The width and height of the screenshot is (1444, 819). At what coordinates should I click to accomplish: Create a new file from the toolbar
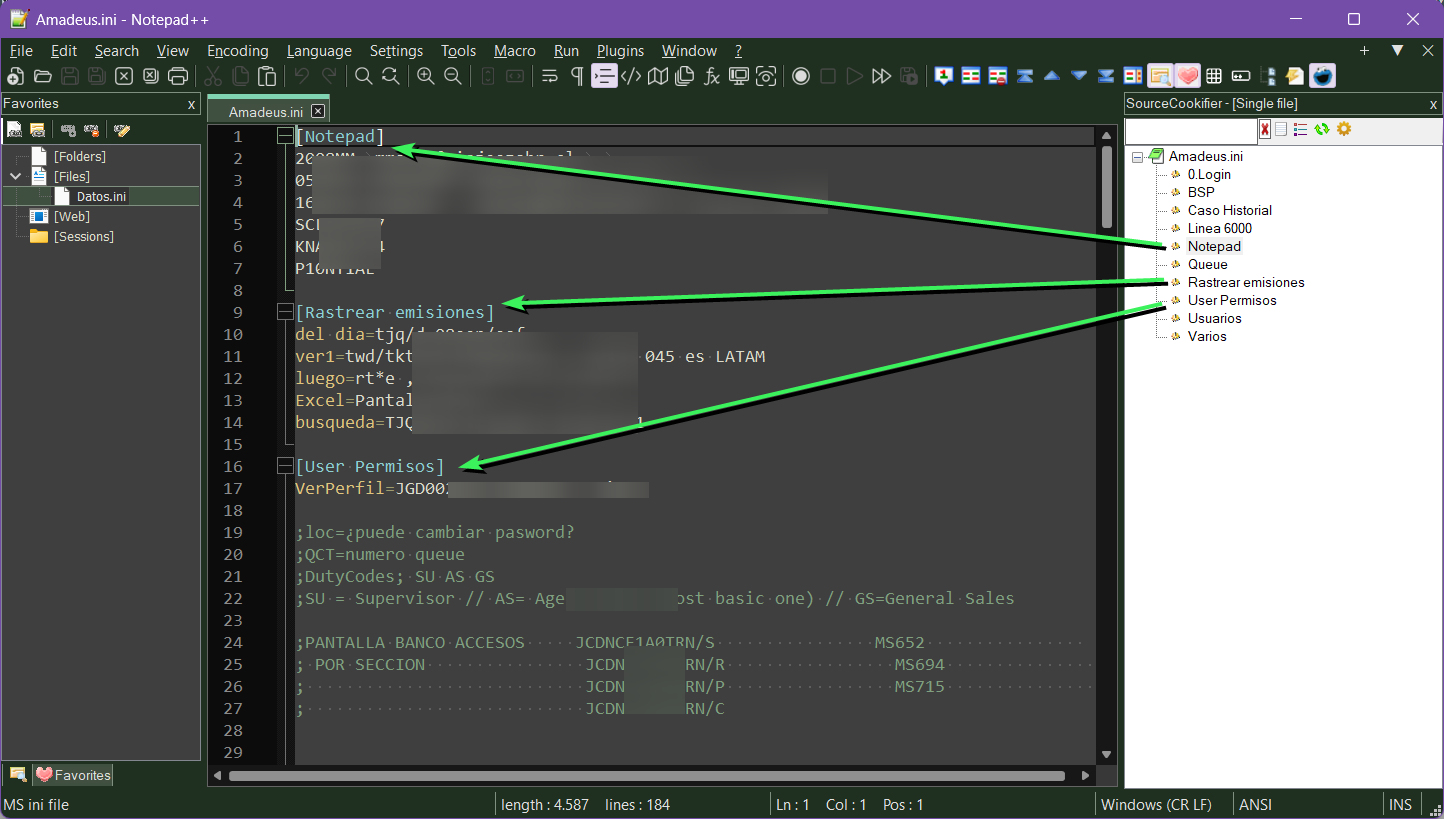click(x=15, y=76)
